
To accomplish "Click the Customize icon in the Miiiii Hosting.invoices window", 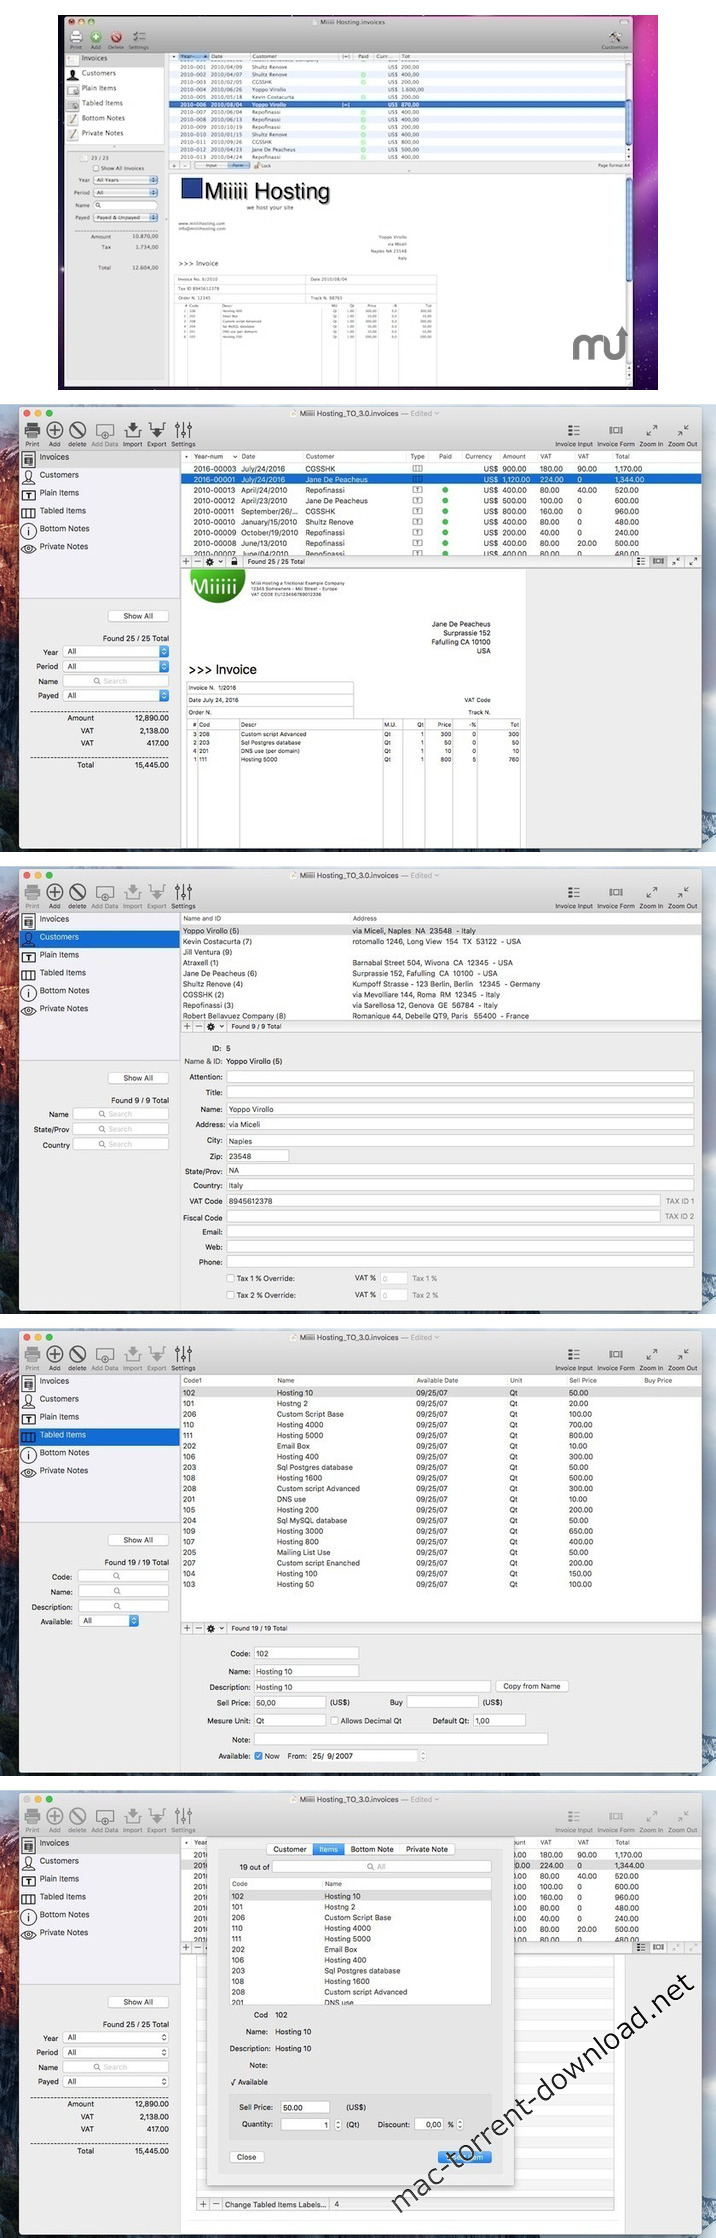I will [x=615, y=37].
